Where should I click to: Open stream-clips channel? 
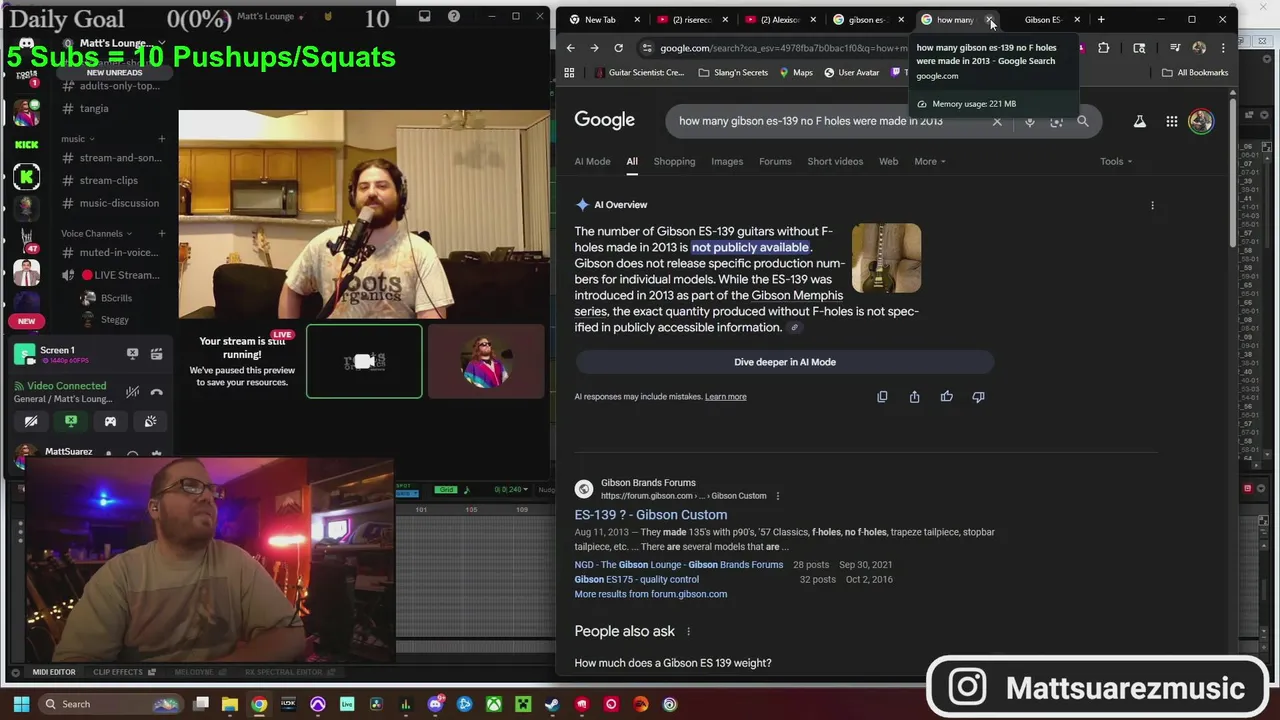click(108, 180)
